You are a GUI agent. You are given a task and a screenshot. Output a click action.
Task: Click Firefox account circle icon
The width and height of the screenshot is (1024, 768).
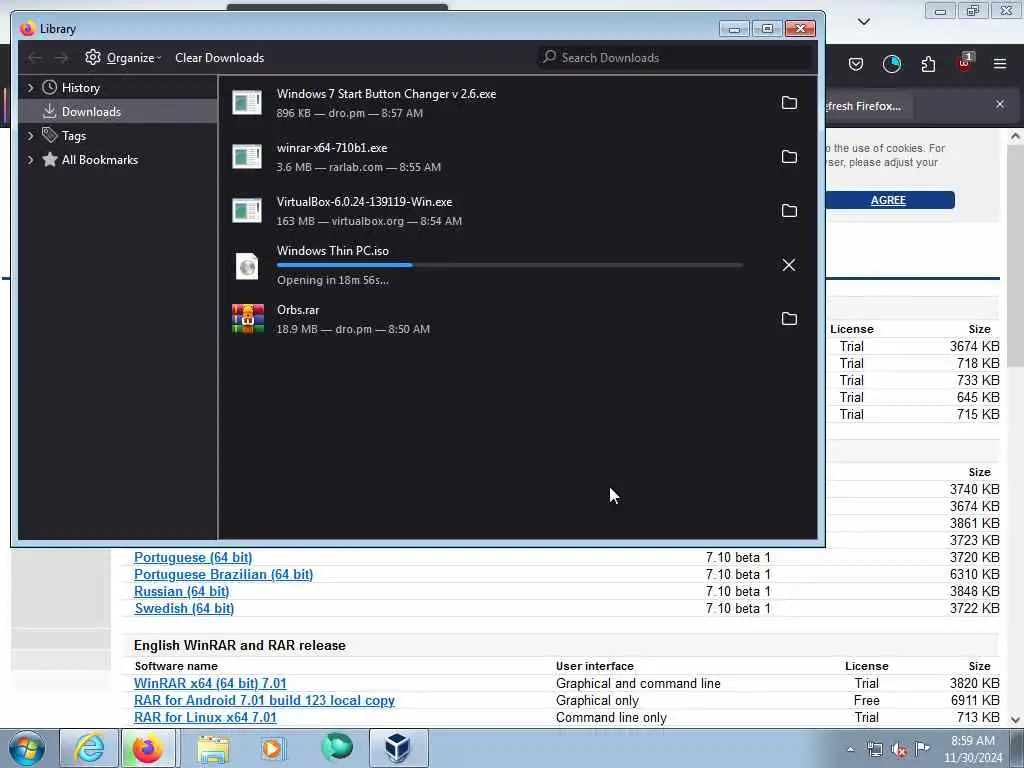click(x=891, y=64)
